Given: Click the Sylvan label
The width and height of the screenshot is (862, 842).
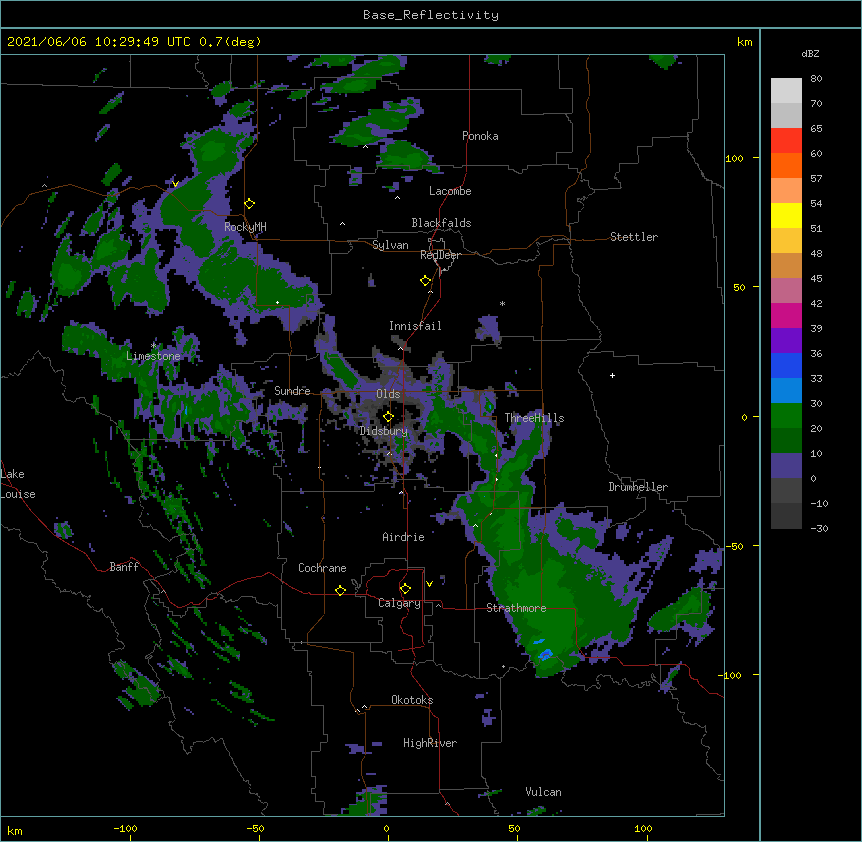Looking at the screenshot, I should (x=390, y=245).
